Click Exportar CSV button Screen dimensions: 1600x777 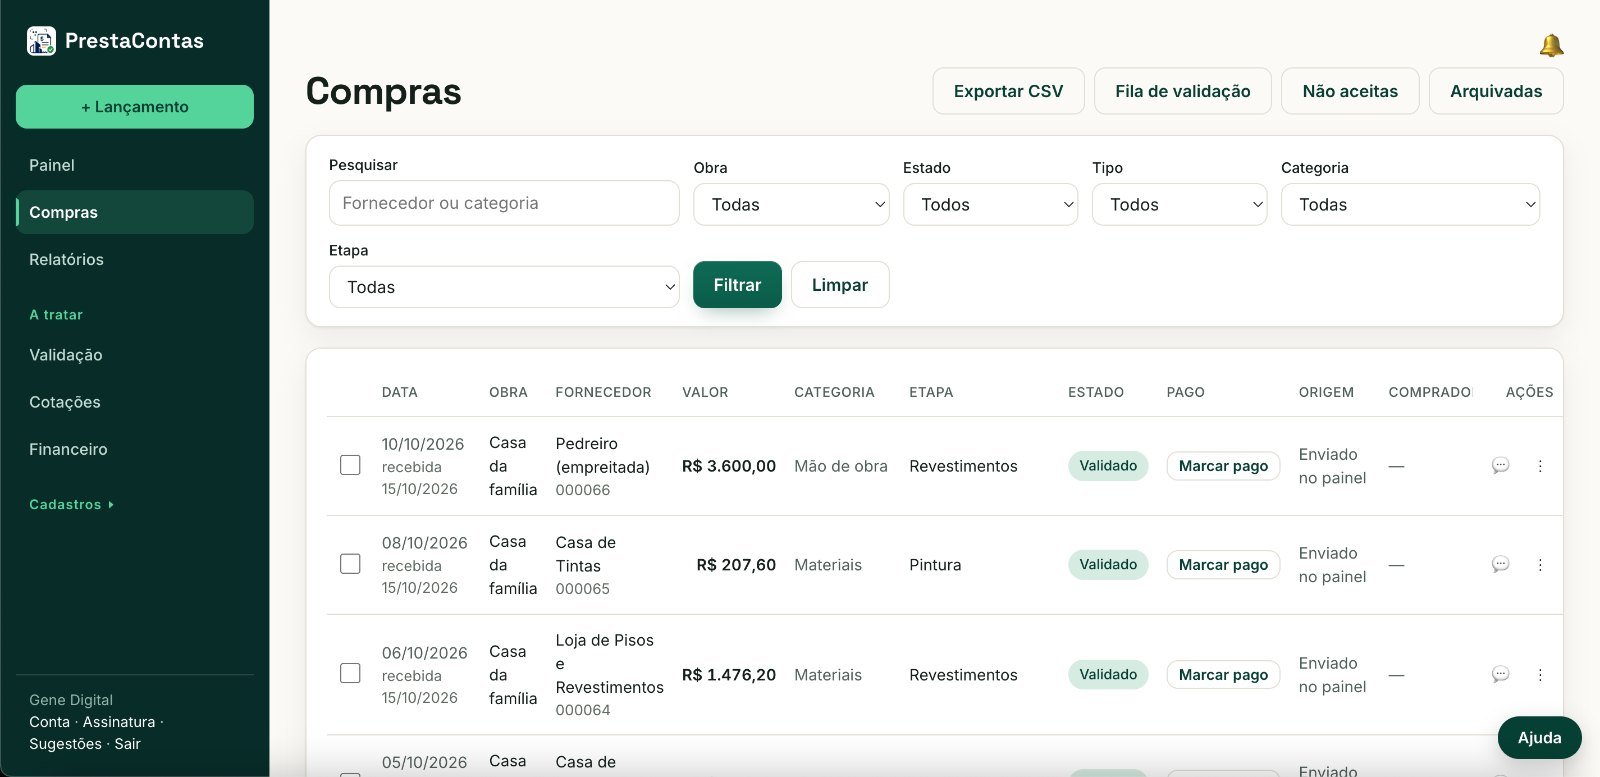(1008, 91)
